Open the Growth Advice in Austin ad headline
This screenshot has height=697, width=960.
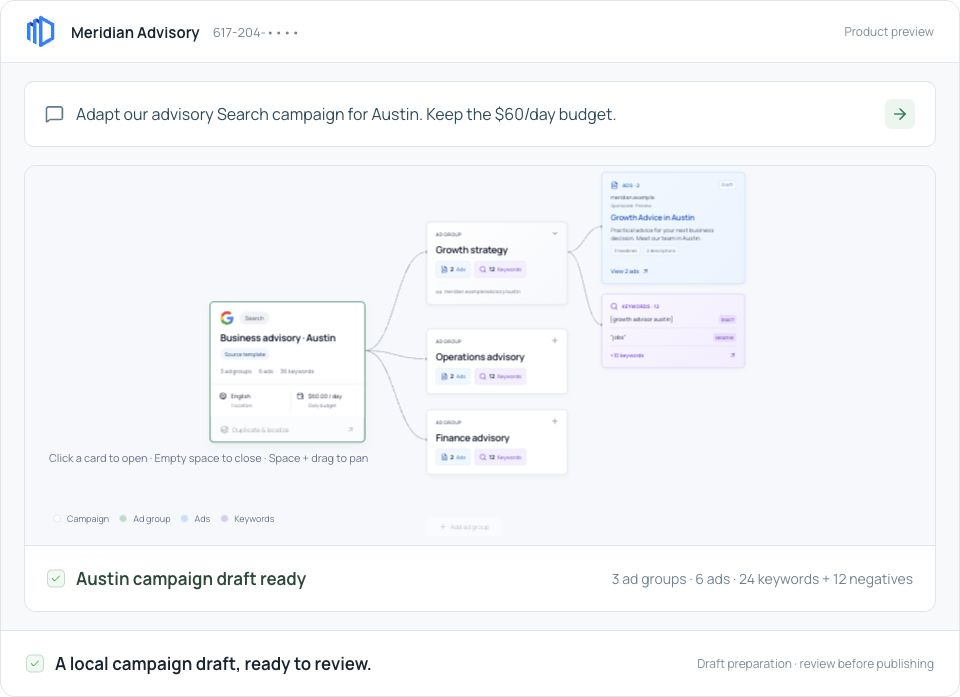652,217
